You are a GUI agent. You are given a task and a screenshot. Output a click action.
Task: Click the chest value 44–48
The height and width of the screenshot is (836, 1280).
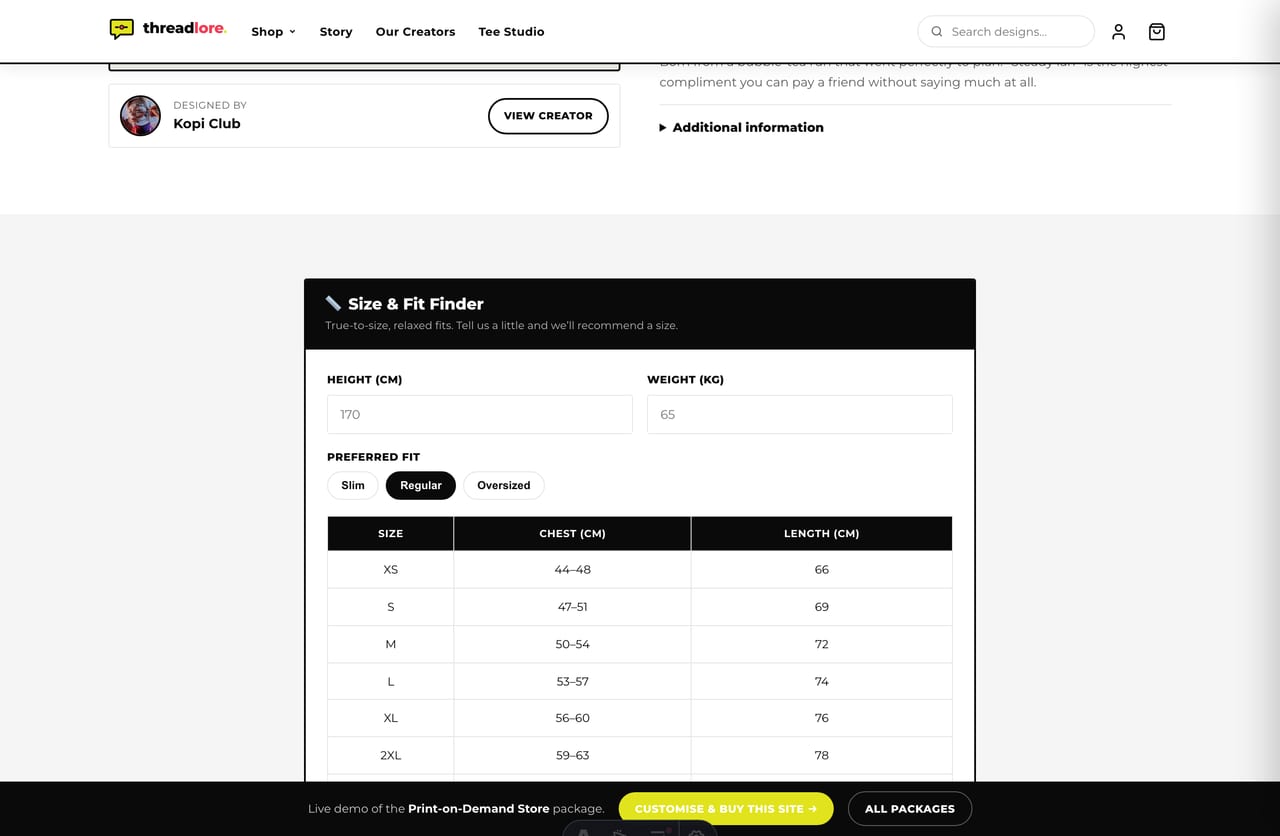[573, 569]
